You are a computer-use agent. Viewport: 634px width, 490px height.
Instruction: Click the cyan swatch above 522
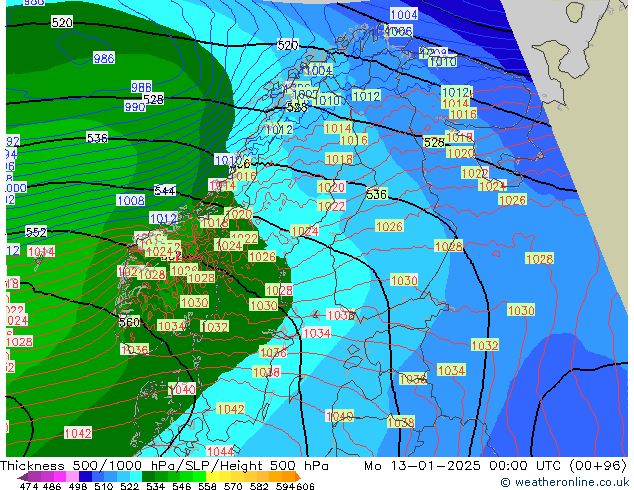point(136,476)
